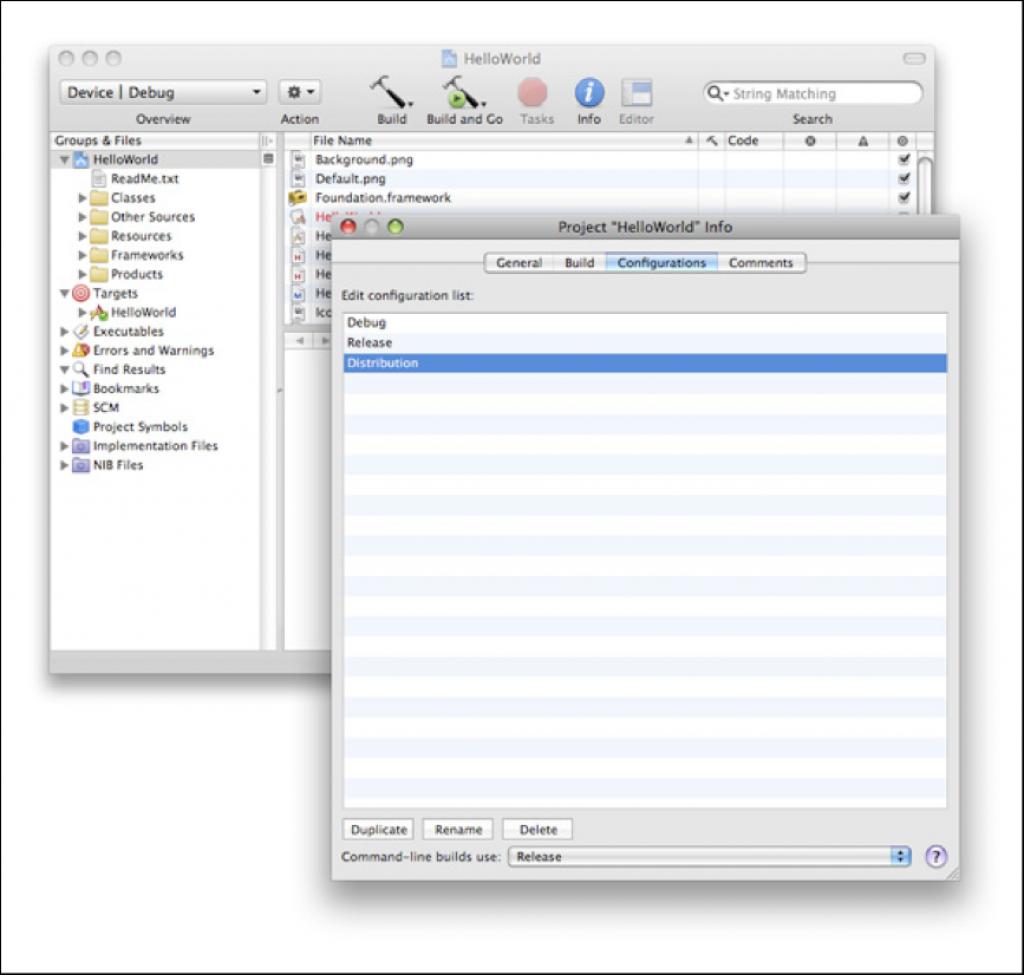Viewport: 1024px width, 975px height.
Task: Expand the Resources folder
Action: click(x=82, y=236)
